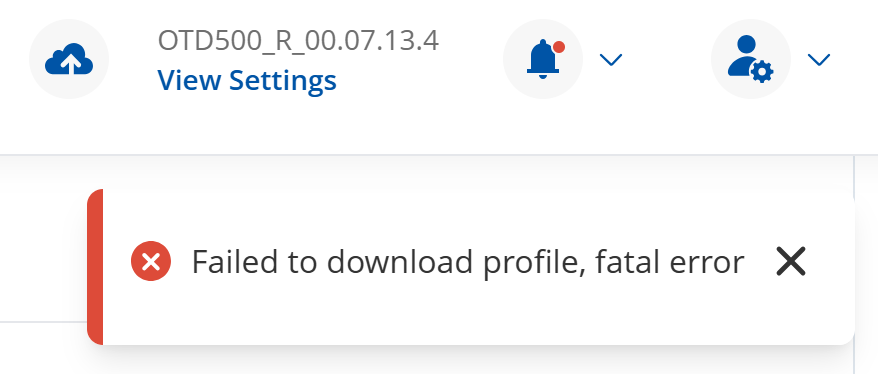Click the grey circle around user icon
The height and width of the screenshot is (374, 878).
pos(751,59)
